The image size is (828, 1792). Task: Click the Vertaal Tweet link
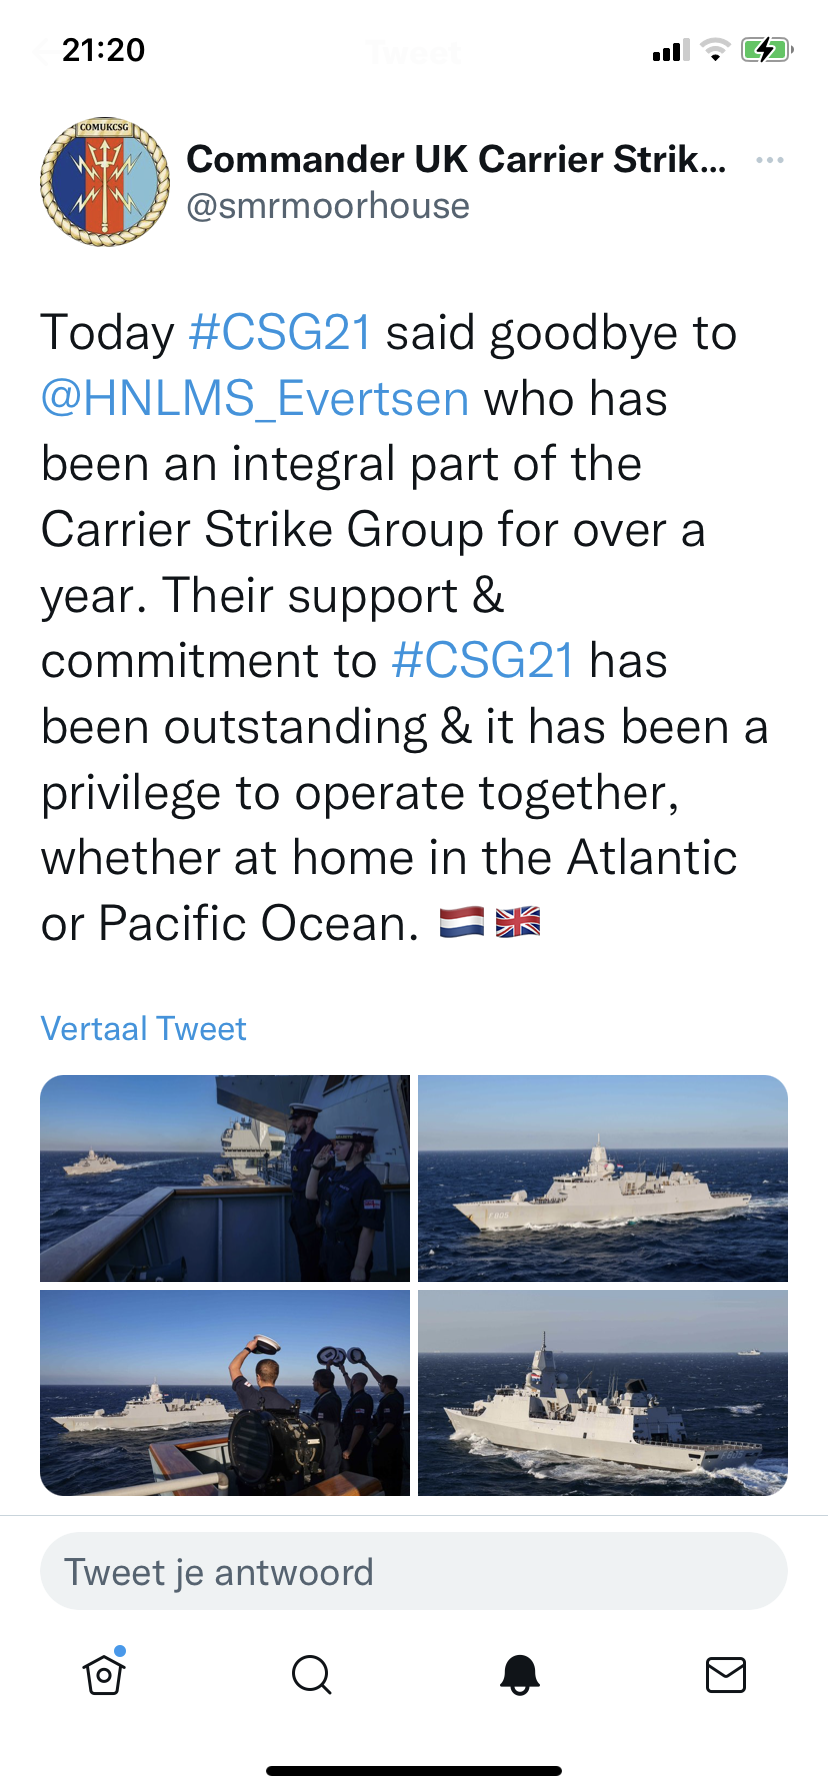click(143, 1028)
